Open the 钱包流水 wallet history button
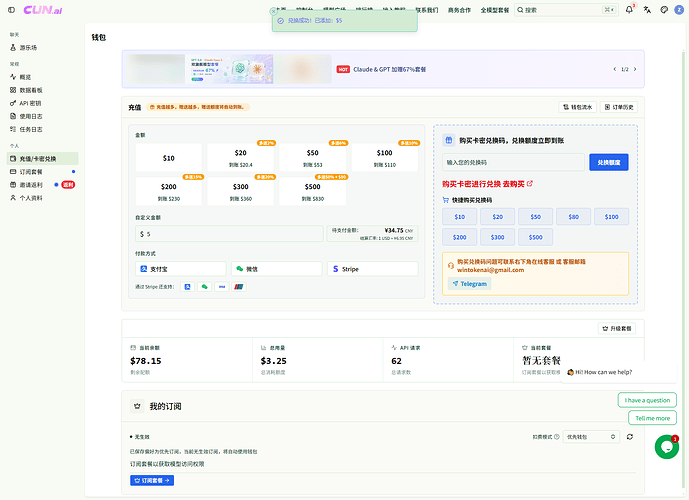 (577, 107)
